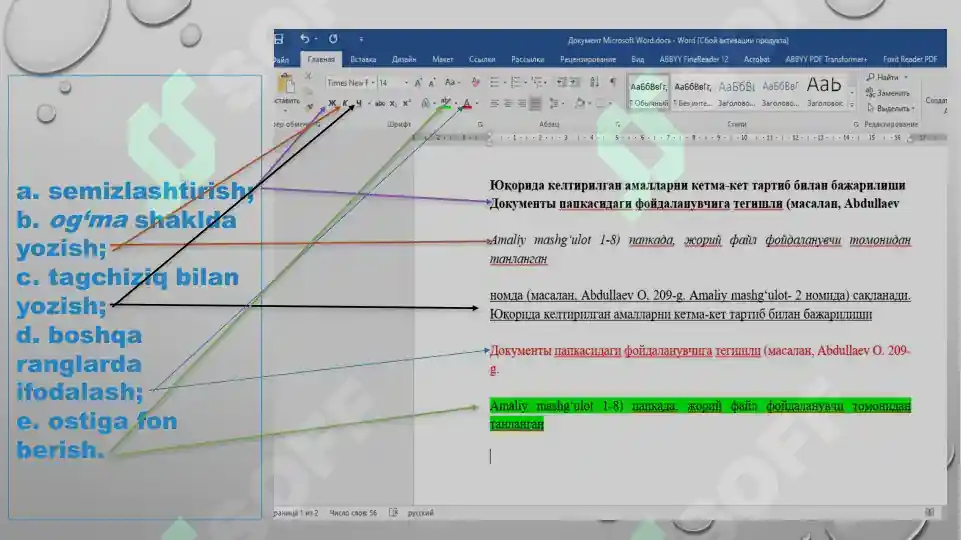Toggle center alignment
The width and height of the screenshot is (961, 540).
pos(507,104)
